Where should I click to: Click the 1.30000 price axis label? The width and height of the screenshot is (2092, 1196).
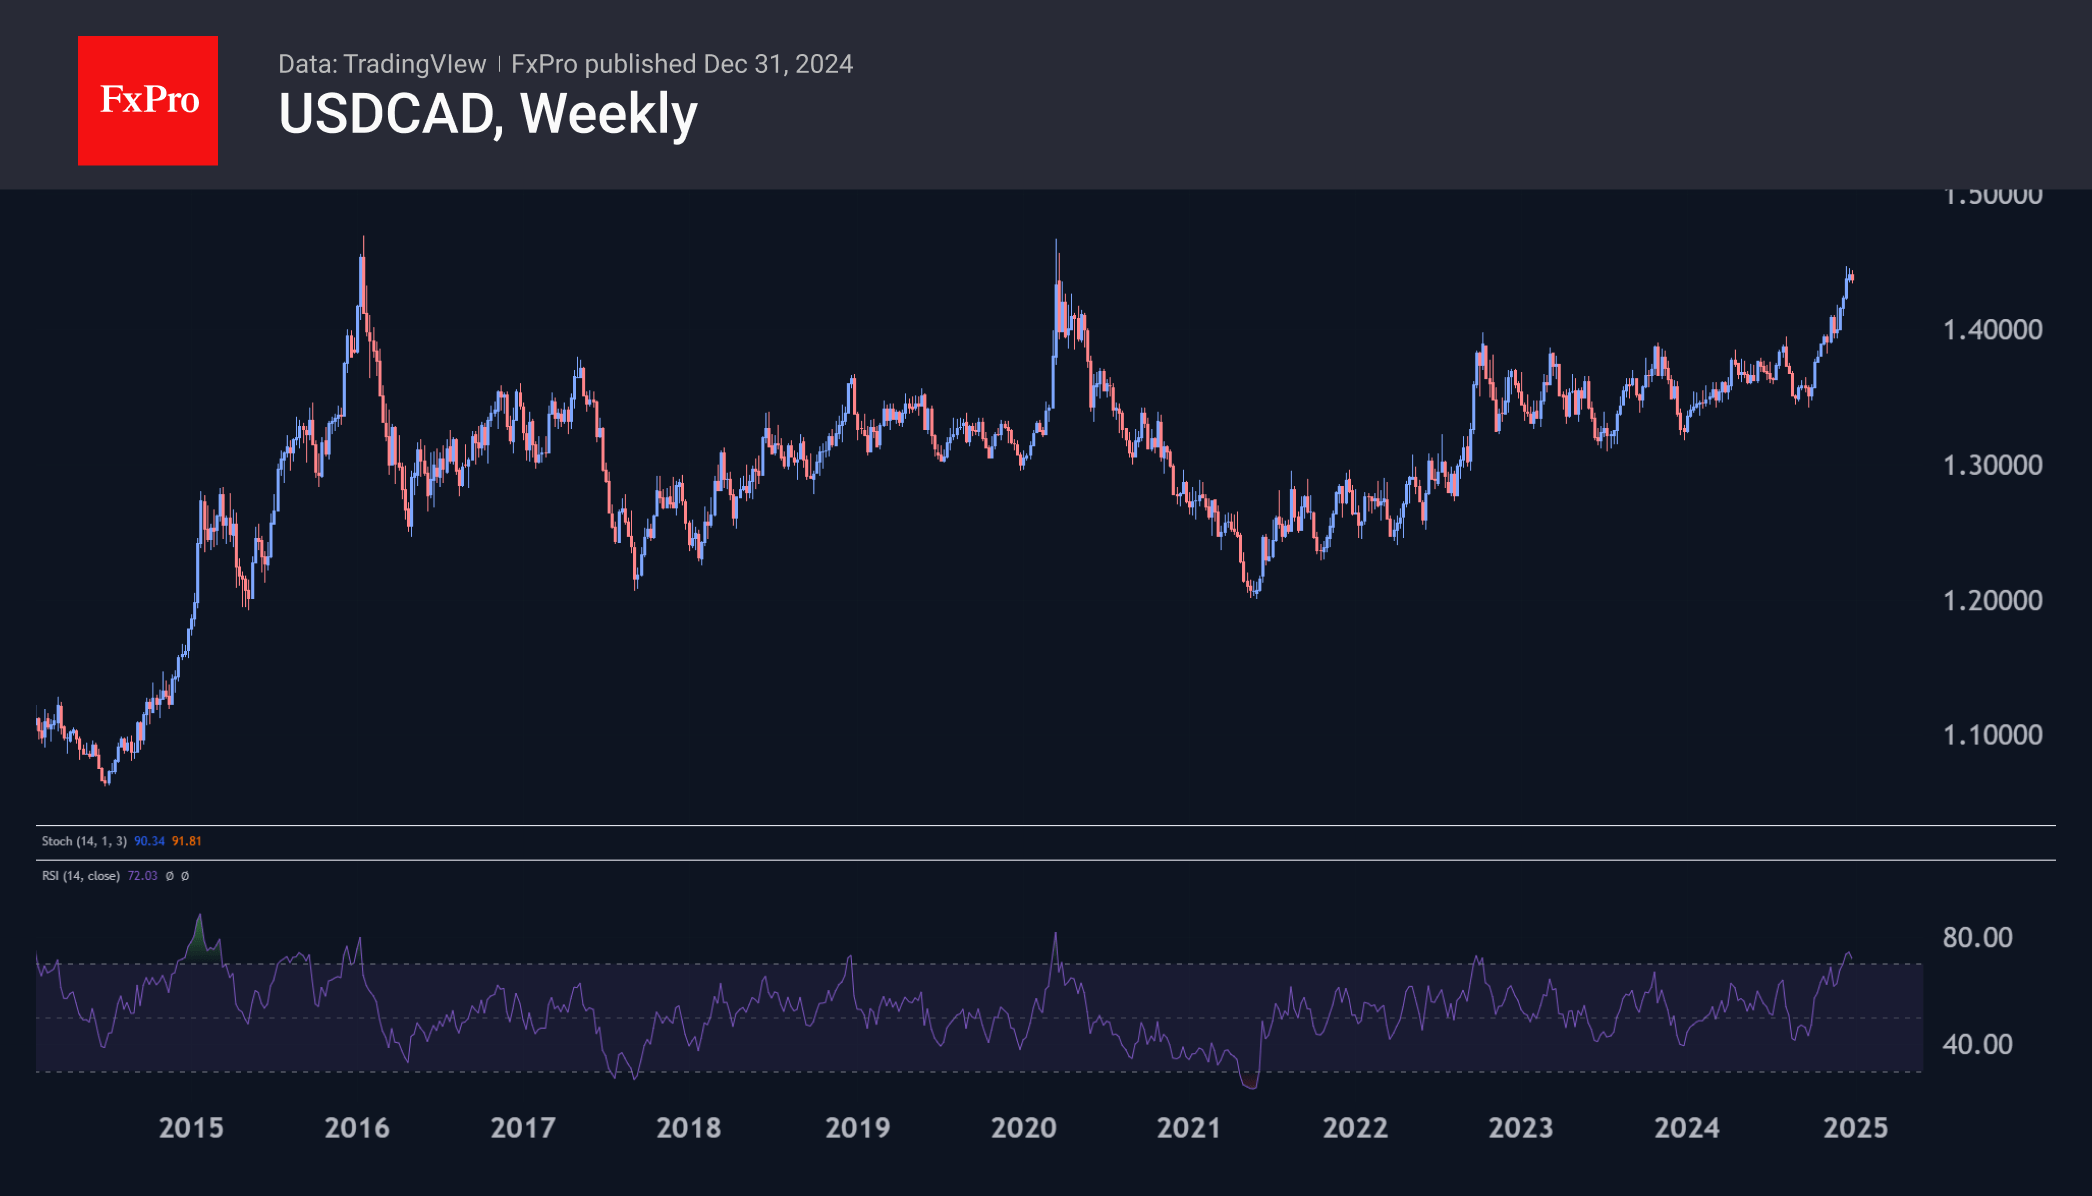1992,465
